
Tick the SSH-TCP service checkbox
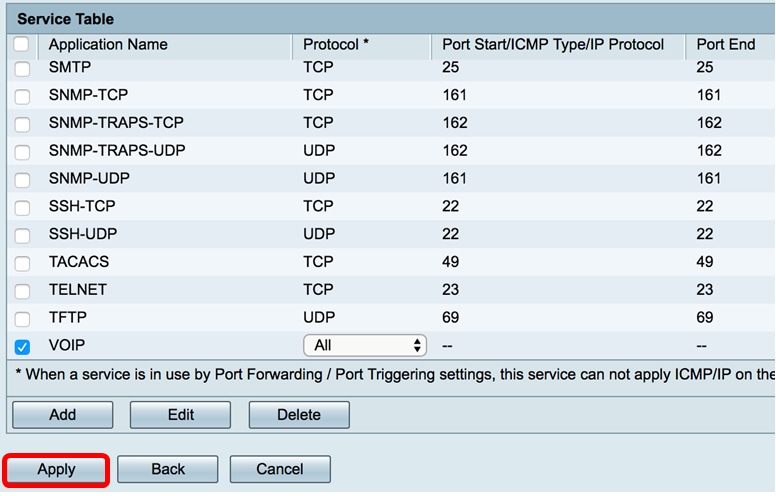22,207
